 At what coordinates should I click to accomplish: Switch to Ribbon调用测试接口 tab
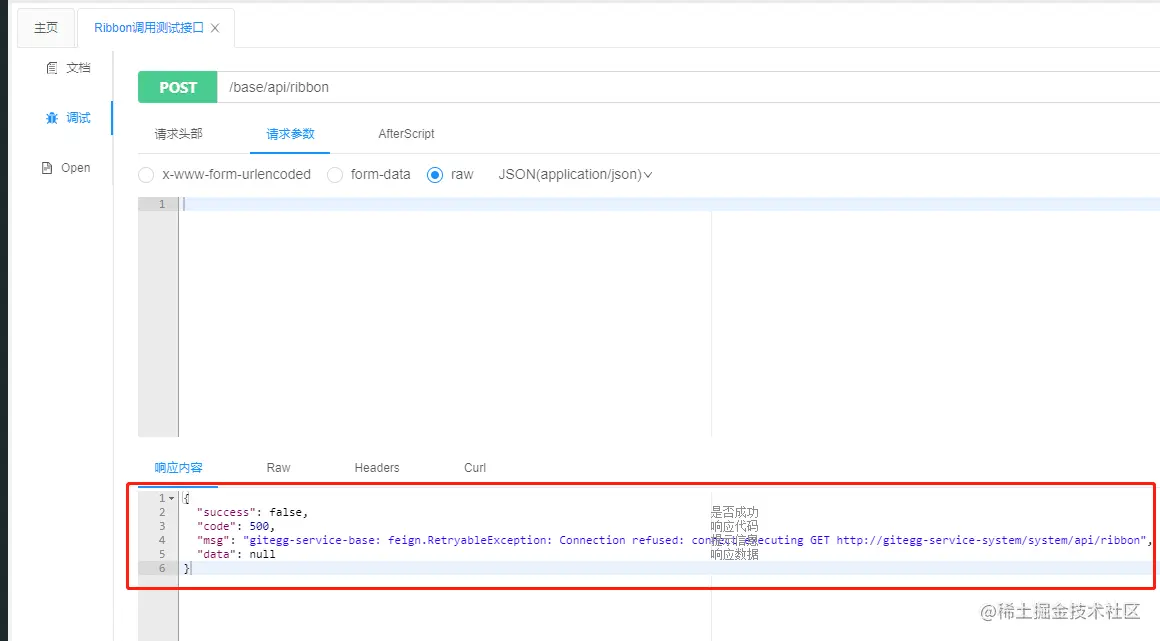(148, 27)
